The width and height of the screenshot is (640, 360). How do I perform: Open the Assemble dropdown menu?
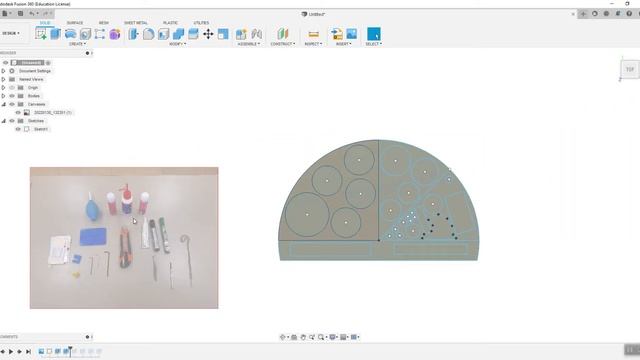(249, 44)
